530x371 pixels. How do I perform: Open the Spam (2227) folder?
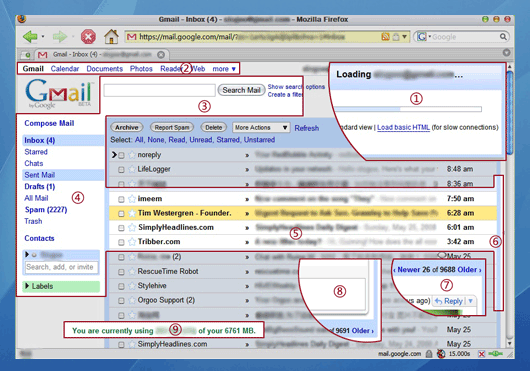(46, 210)
